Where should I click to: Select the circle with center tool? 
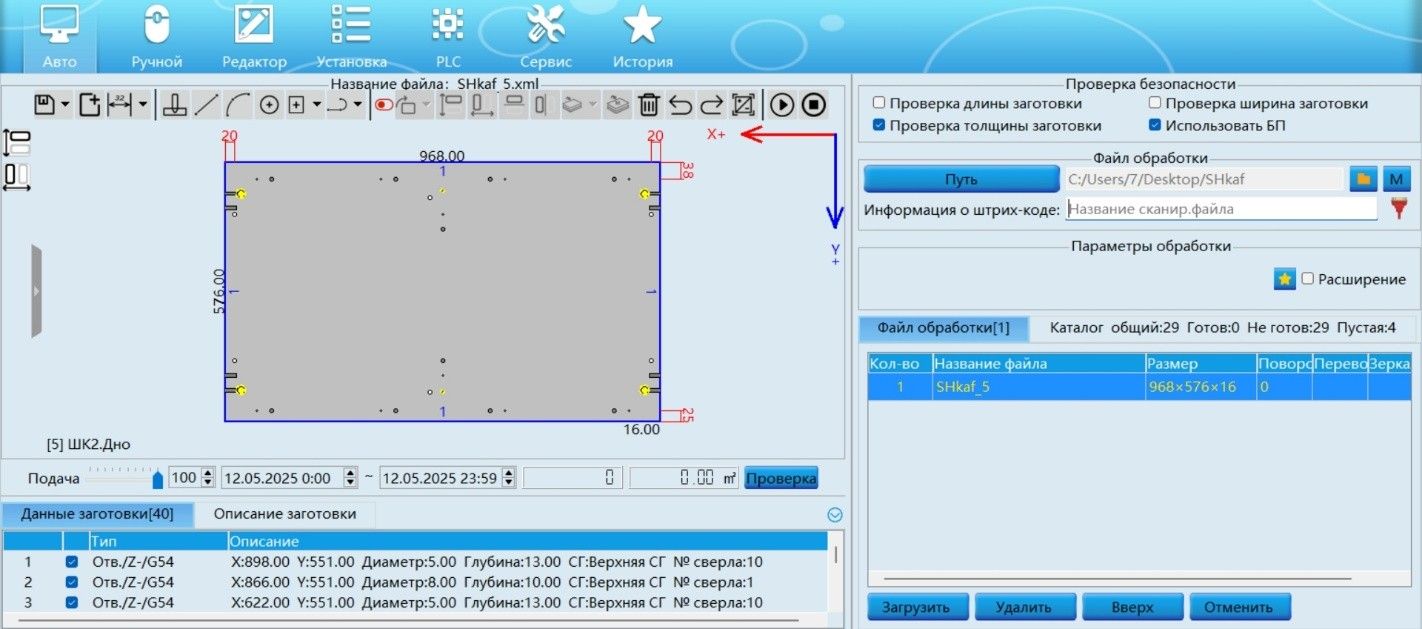click(269, 104)
